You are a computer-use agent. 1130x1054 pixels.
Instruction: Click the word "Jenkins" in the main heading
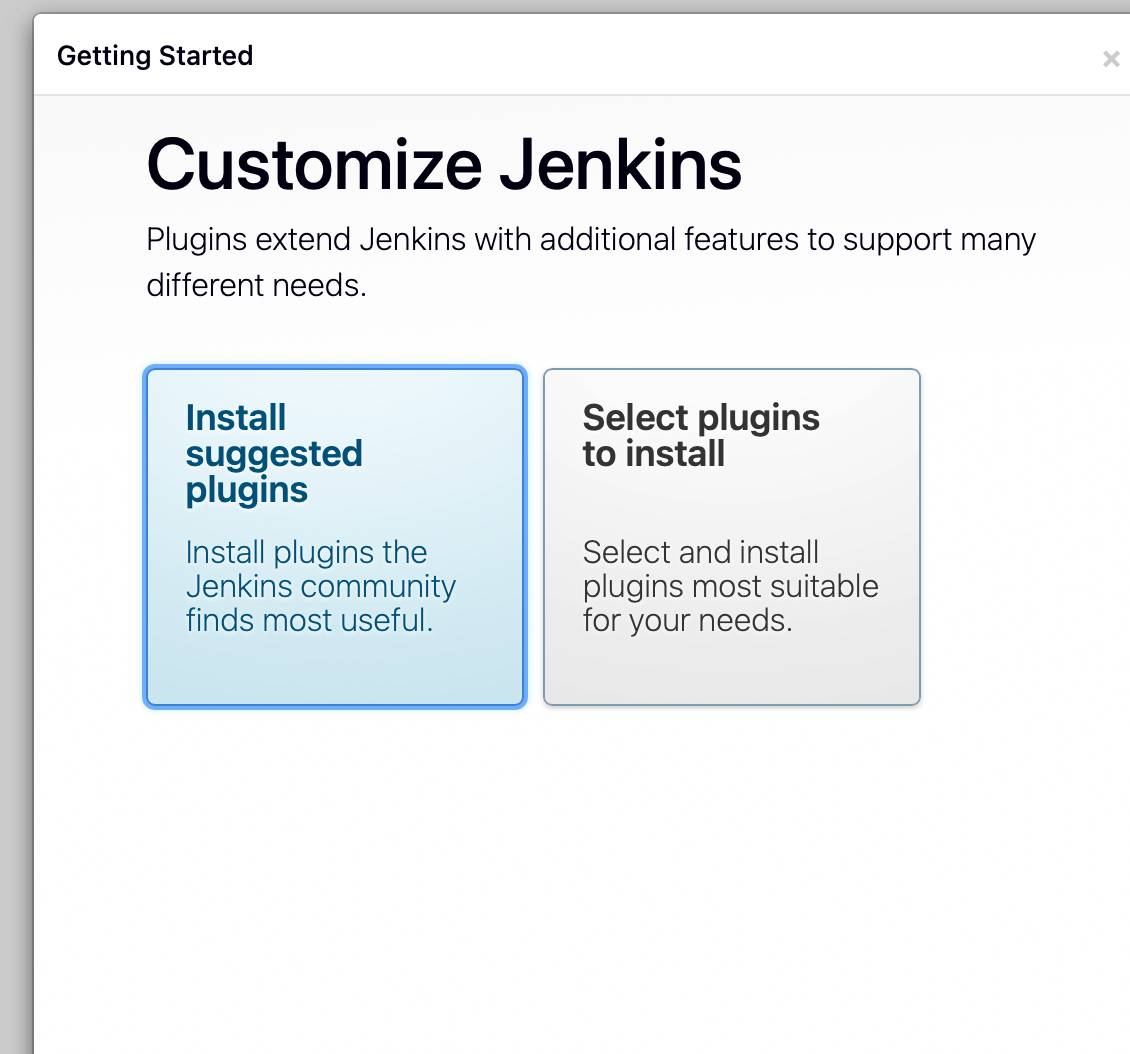pos(620,165)
